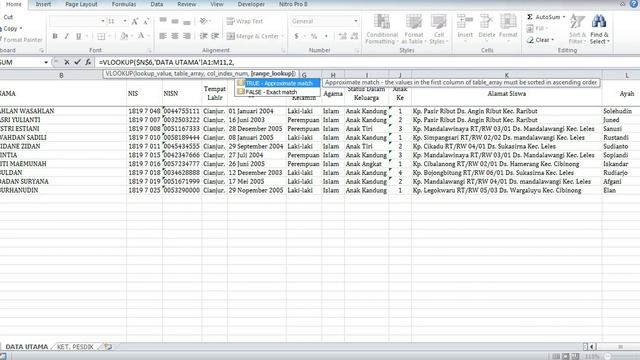640x360 pixels.
Task: Click the Decrease Font Size icon
Action: 146,21
